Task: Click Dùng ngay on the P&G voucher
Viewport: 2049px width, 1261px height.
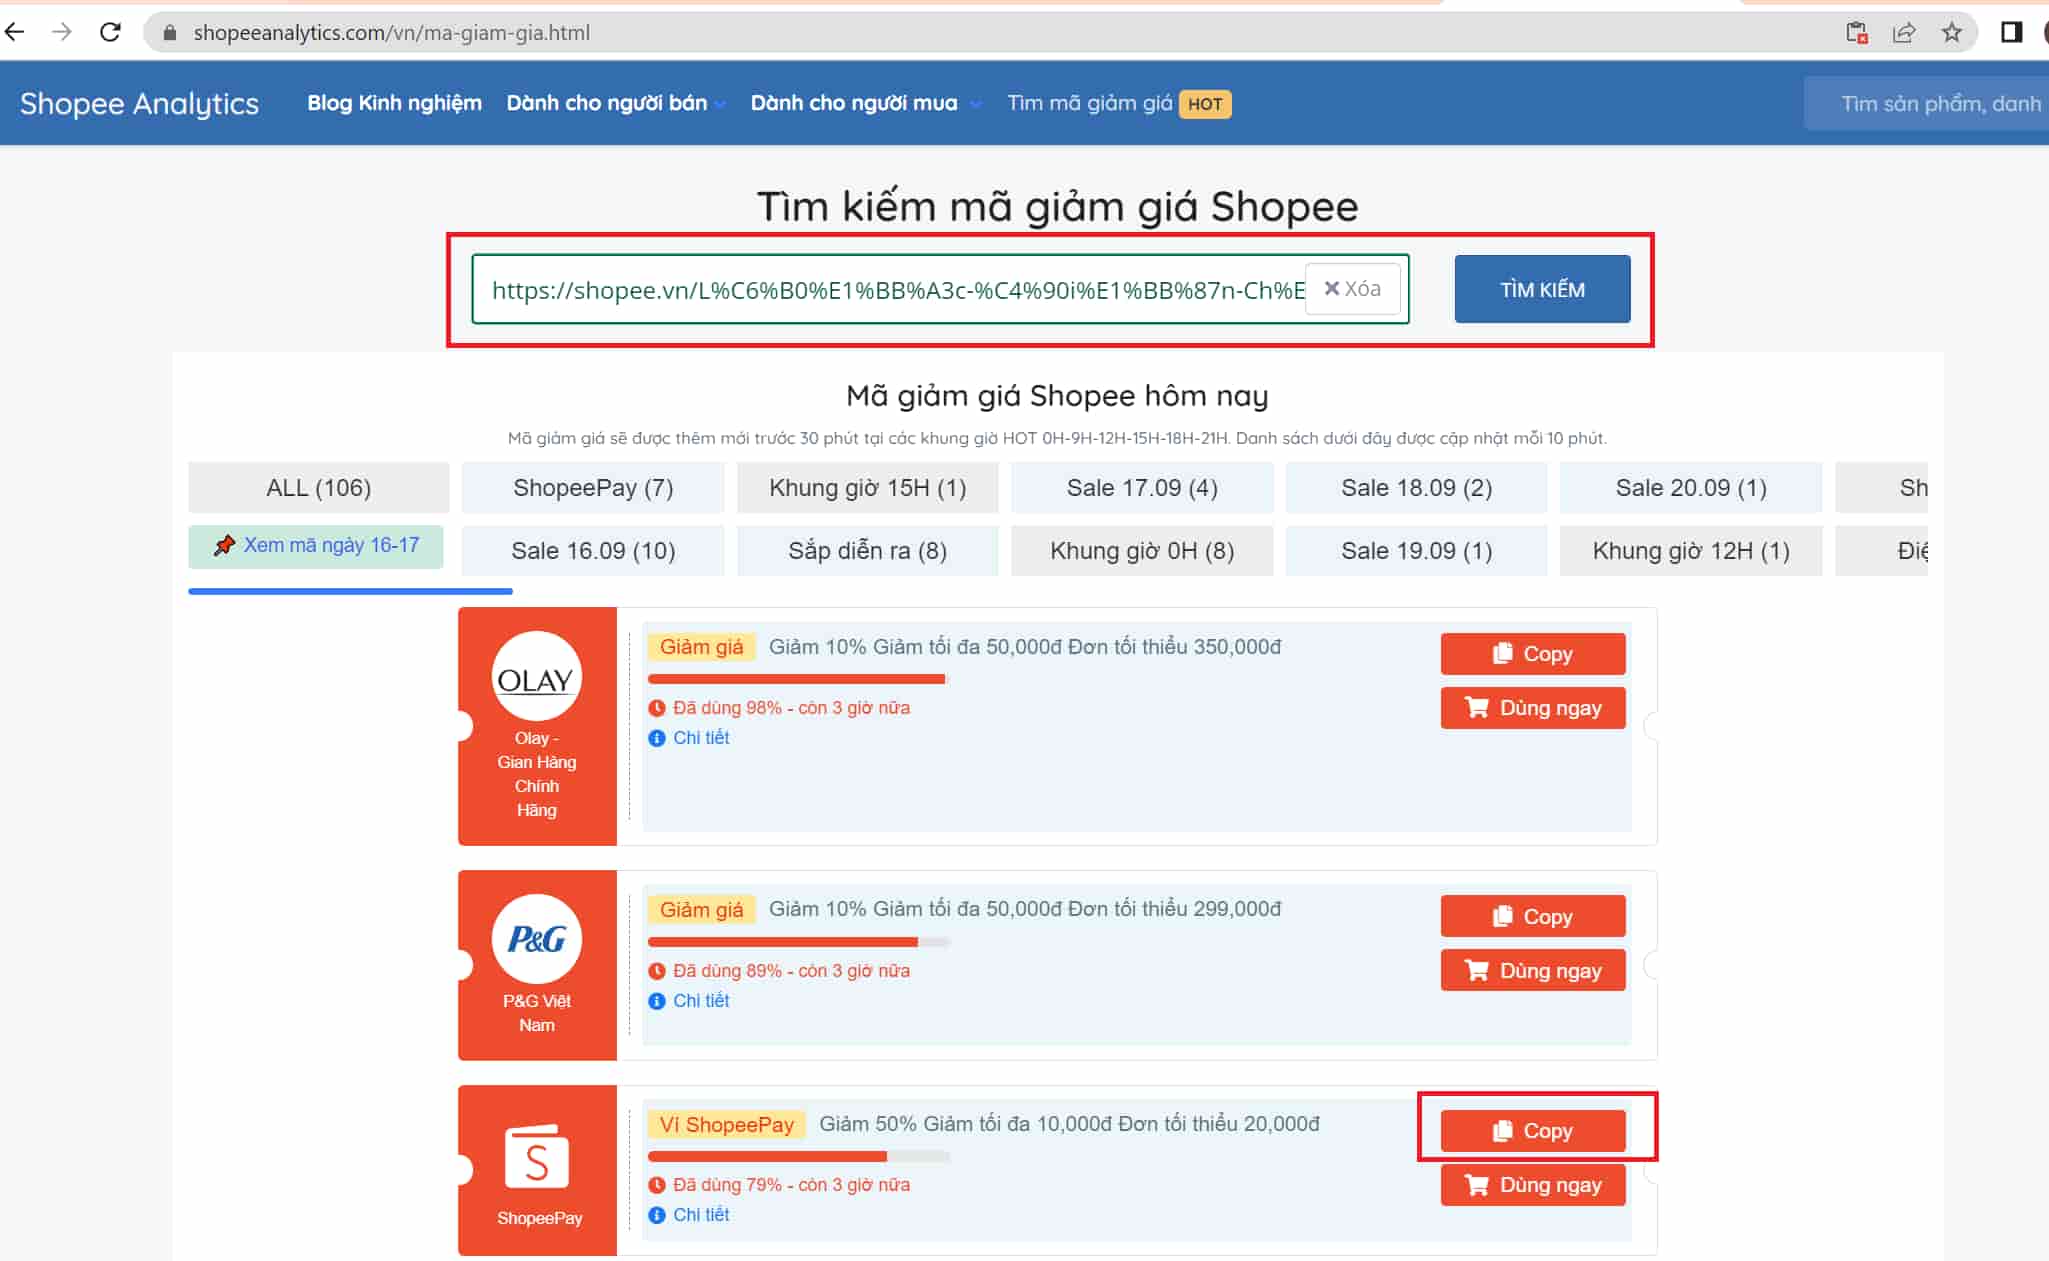Action: pyautogui.click(x=1532, y=970)
